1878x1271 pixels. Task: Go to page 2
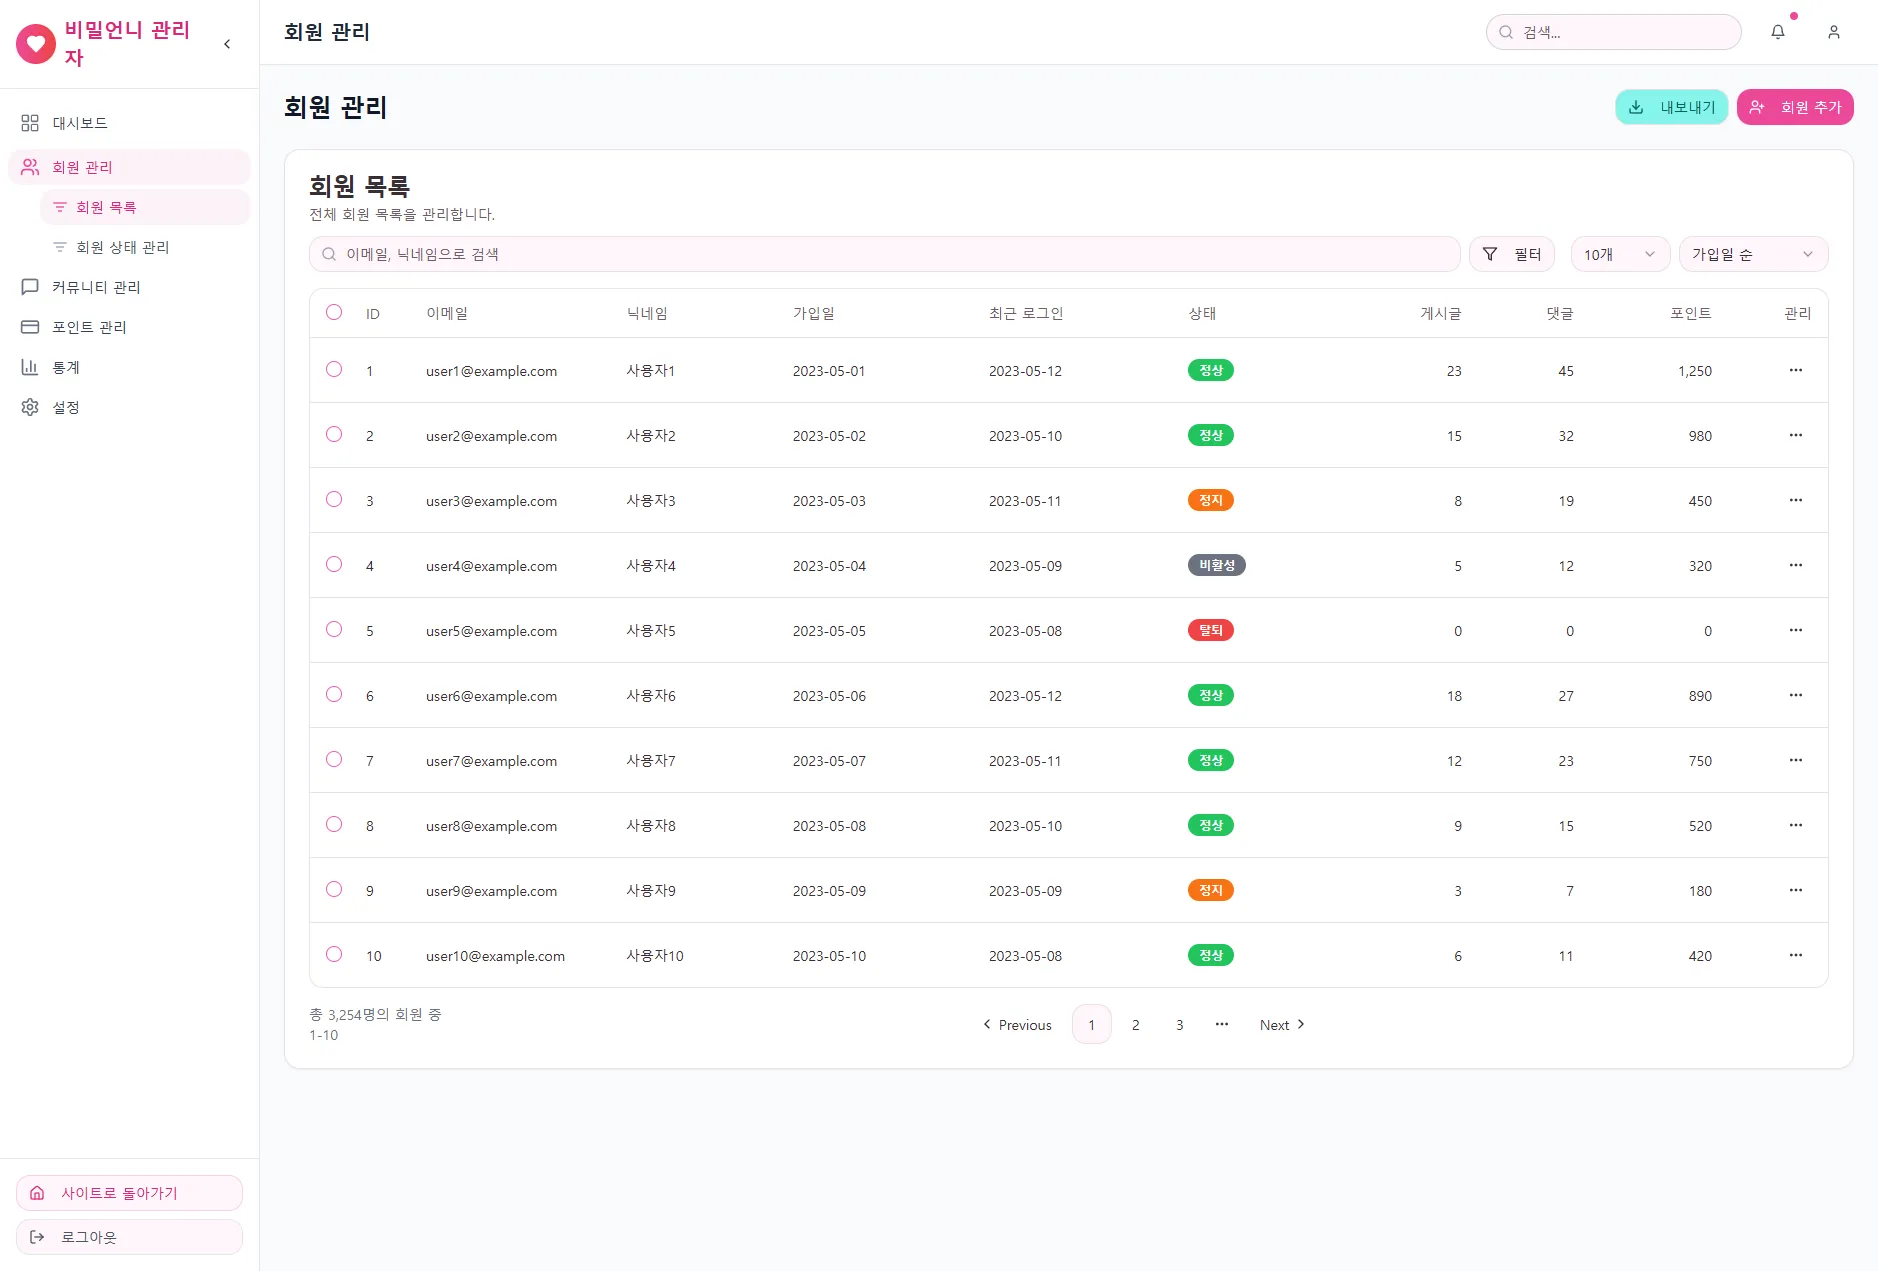click(1135, 1024)
